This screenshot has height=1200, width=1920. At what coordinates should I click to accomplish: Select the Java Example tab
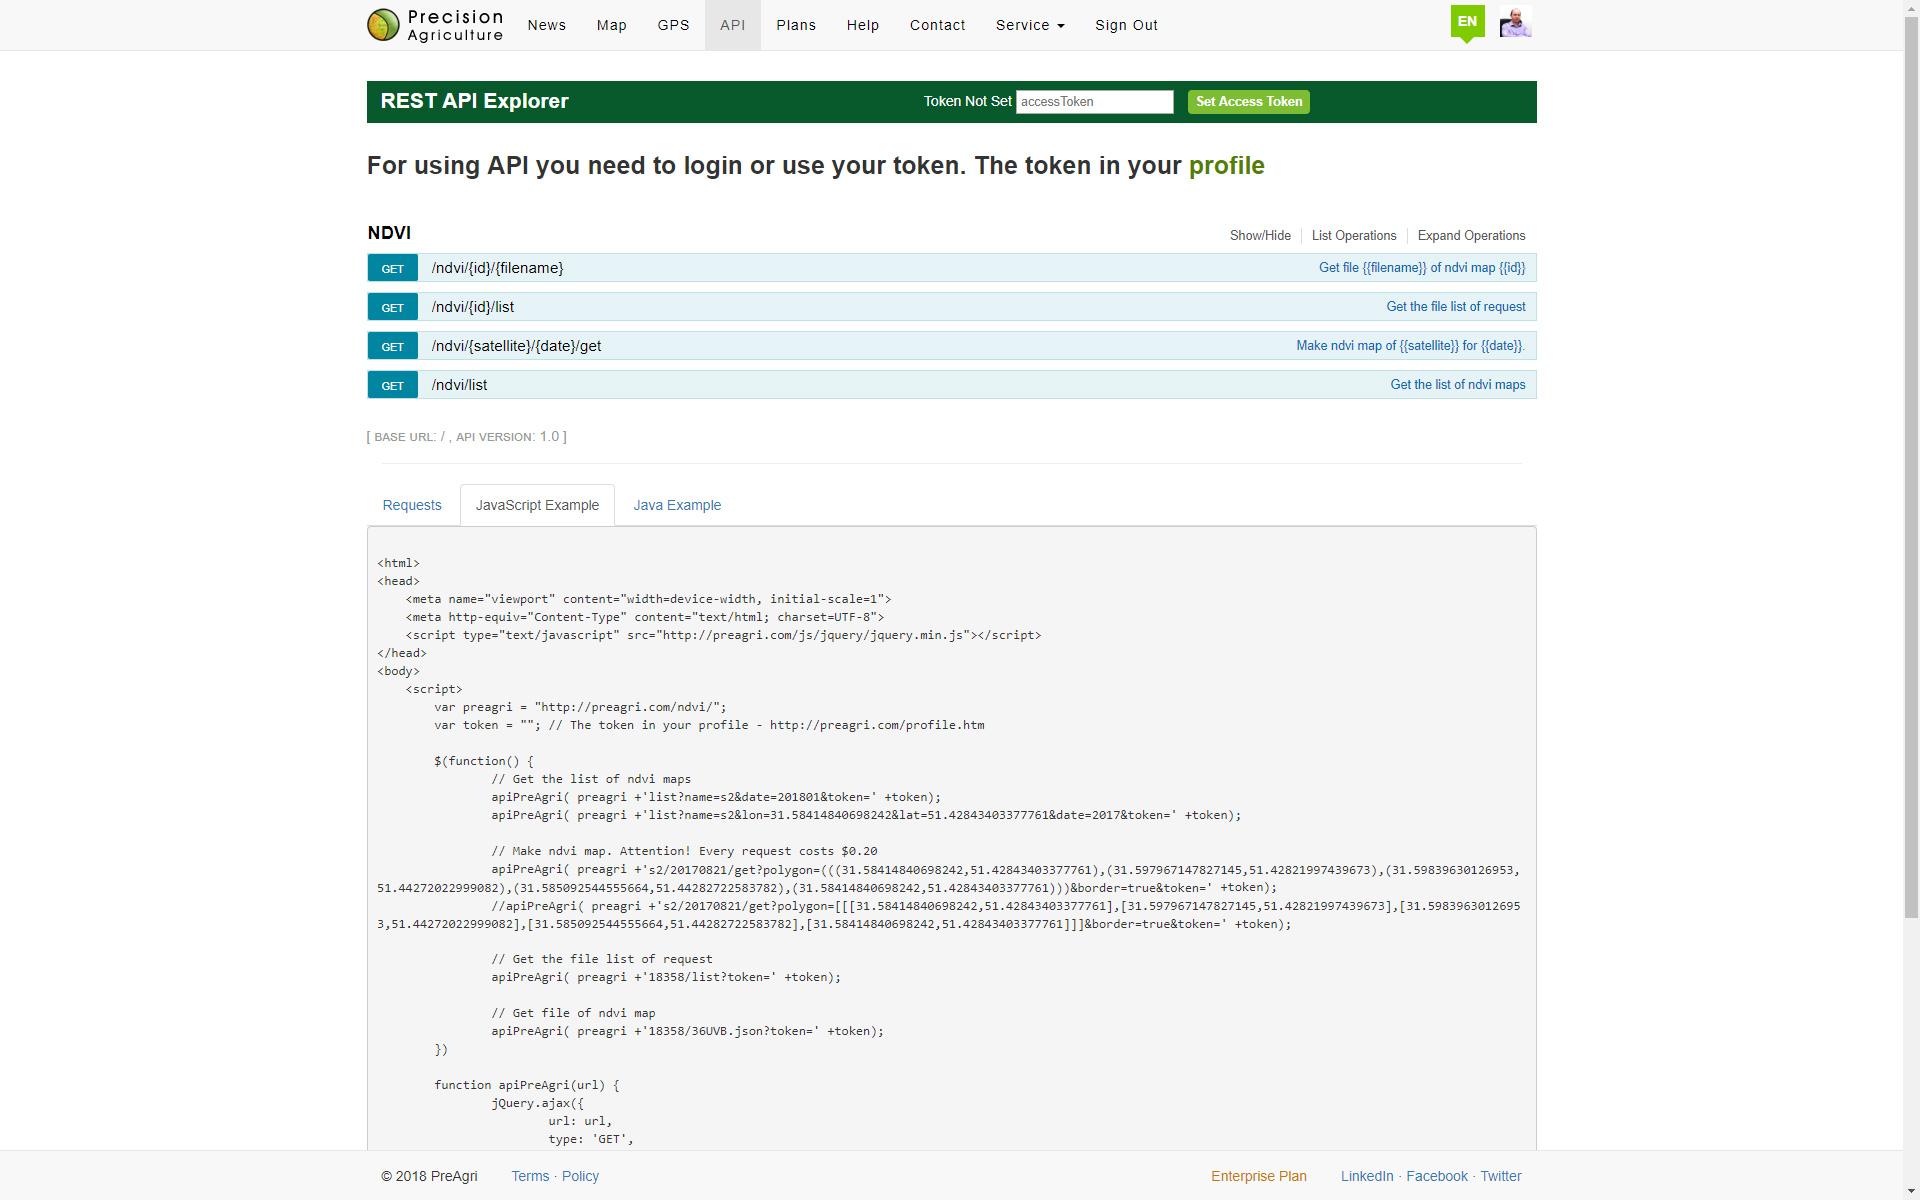676,503
